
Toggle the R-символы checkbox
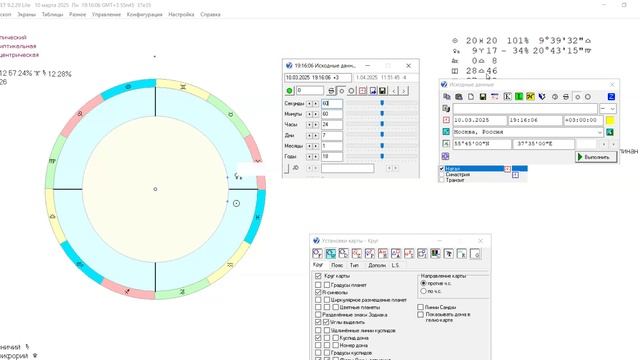[318, 292]
